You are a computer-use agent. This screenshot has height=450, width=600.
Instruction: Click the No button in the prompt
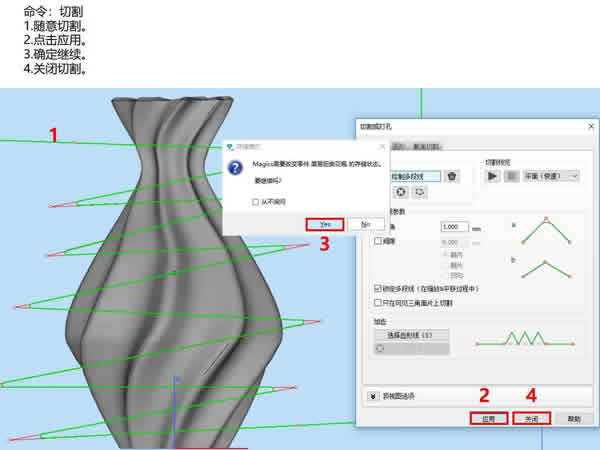(x=364, y=224)
